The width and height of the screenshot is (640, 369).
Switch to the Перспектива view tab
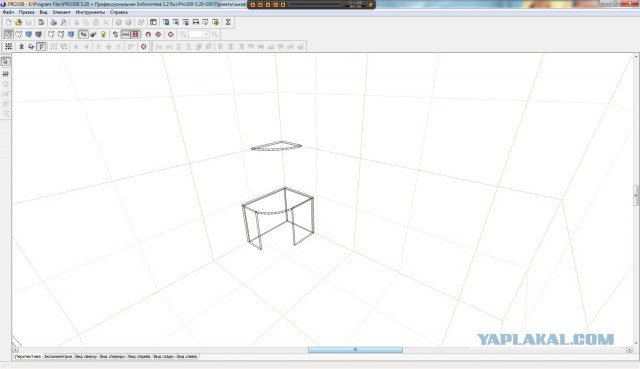28,356
